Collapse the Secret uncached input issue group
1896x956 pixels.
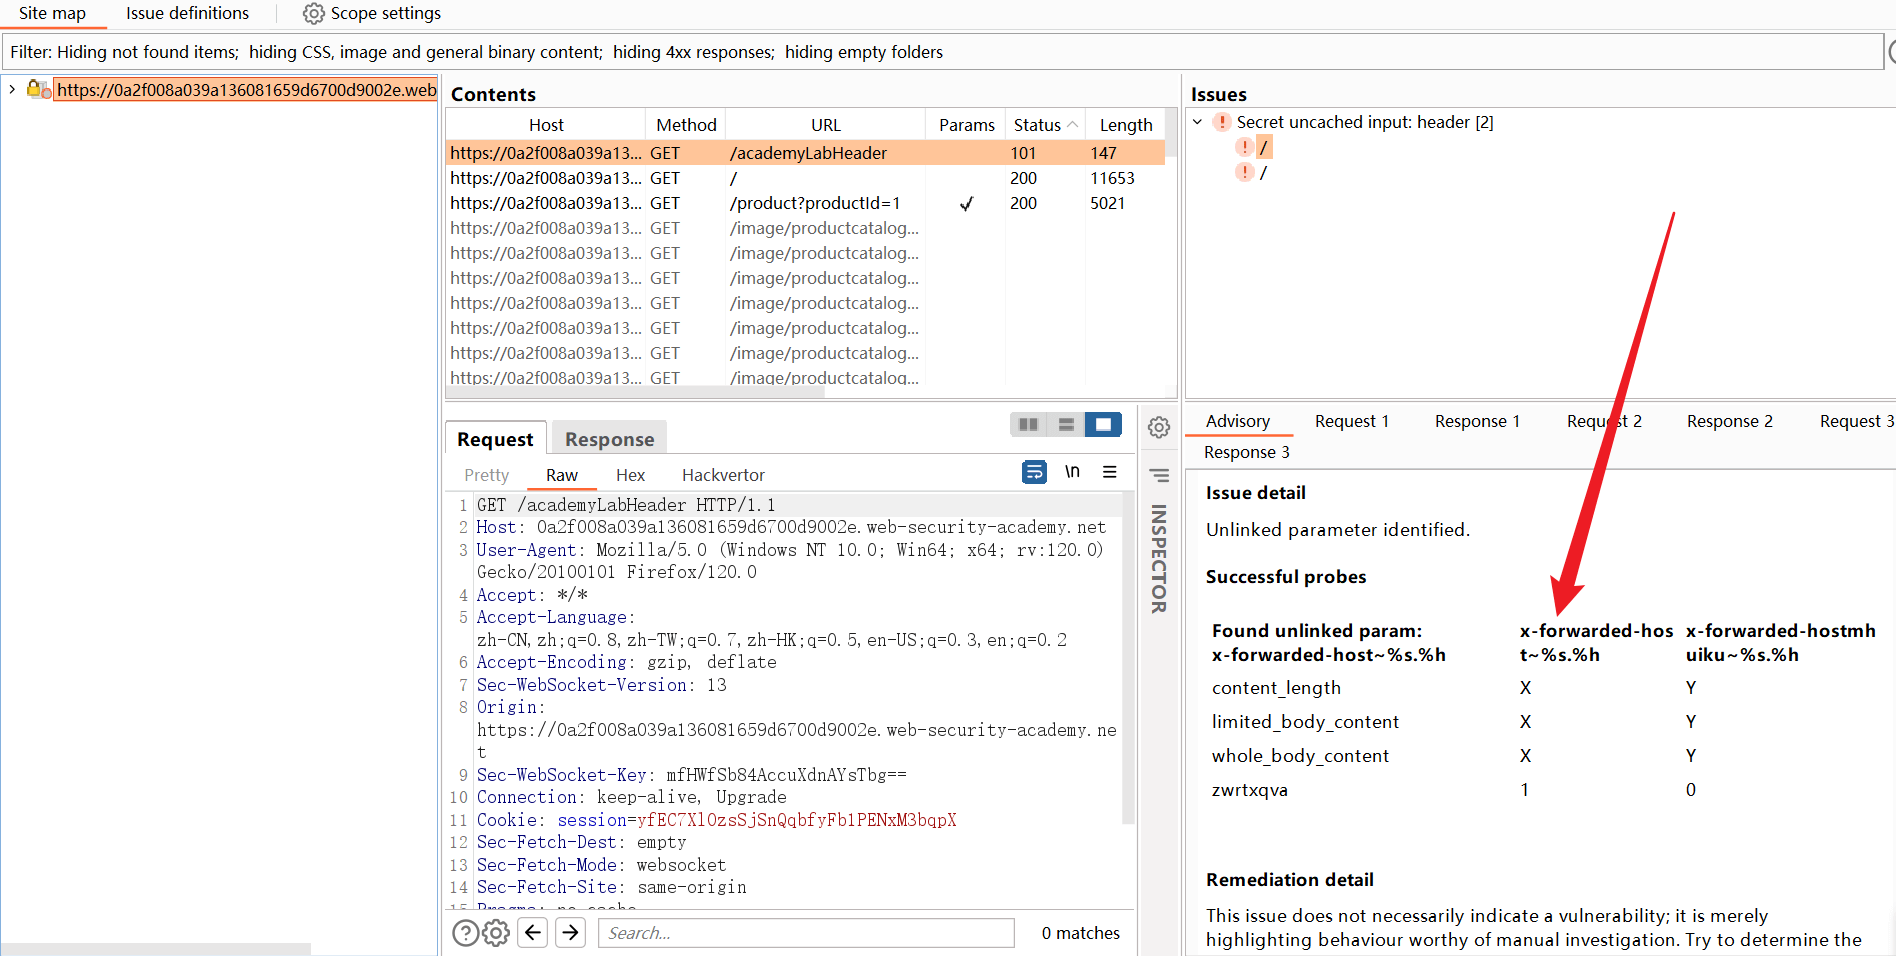tap(1197, 122)
